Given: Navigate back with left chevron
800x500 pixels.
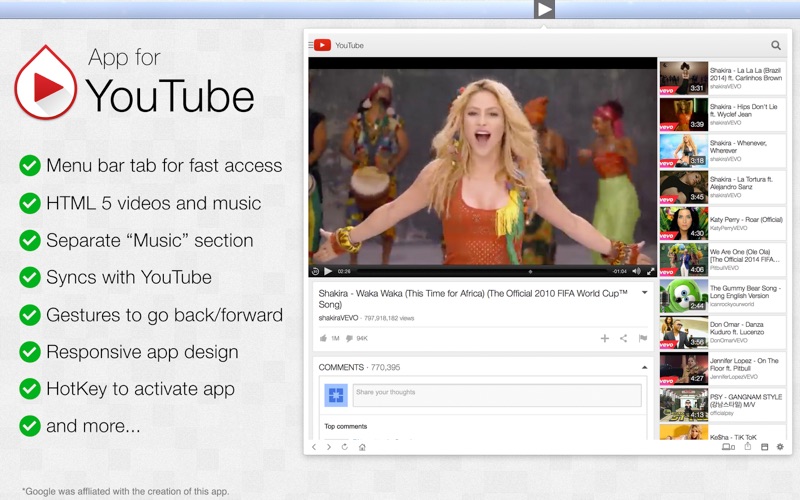Looking at the screenshot, I should coord(314,447).
